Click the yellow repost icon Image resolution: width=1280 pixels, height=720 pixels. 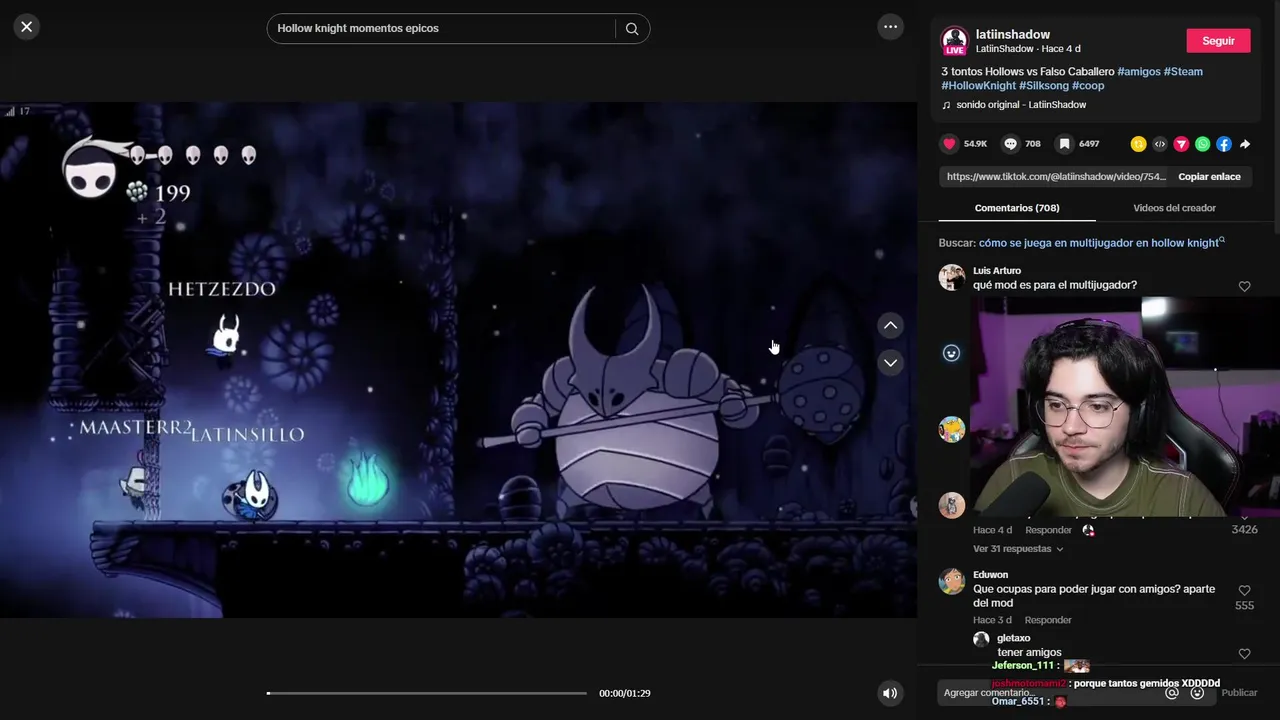pyautogui.click(x=1138, y=144)
